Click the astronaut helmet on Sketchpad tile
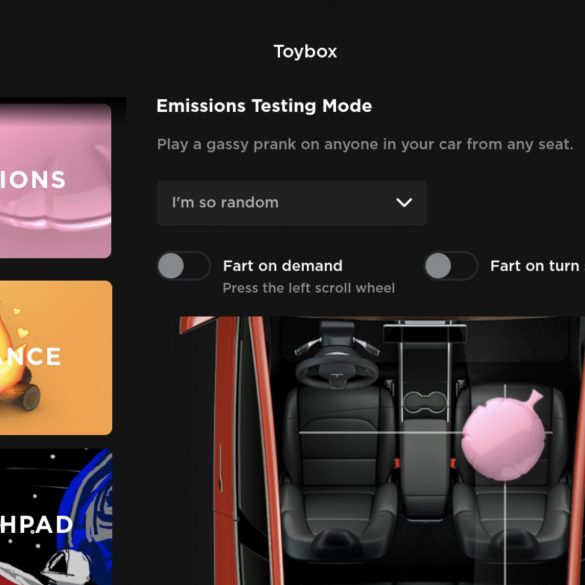The height and width of the screenshot is (585, 585). [69, 567]
